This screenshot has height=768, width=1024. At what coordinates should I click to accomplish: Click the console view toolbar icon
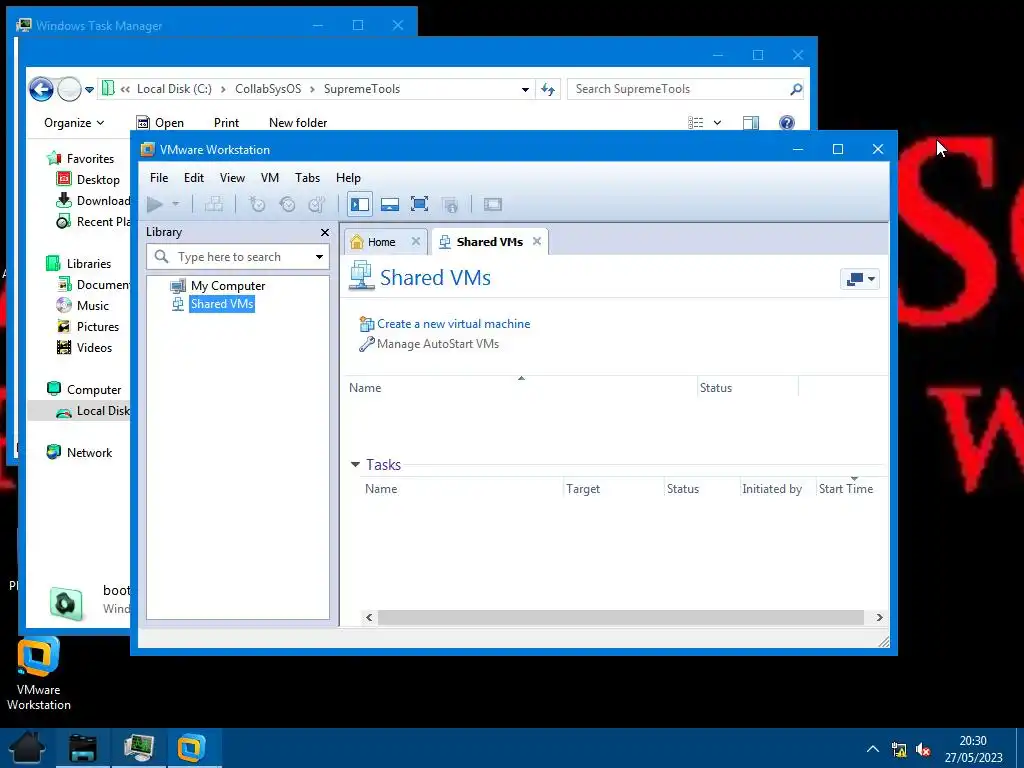click(492, 204)
